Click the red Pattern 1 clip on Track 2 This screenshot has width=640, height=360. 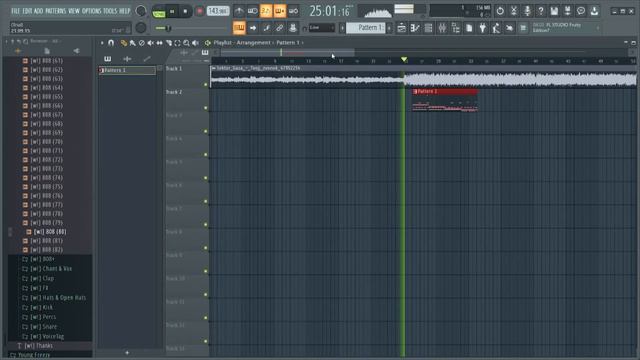click(445, 100)
